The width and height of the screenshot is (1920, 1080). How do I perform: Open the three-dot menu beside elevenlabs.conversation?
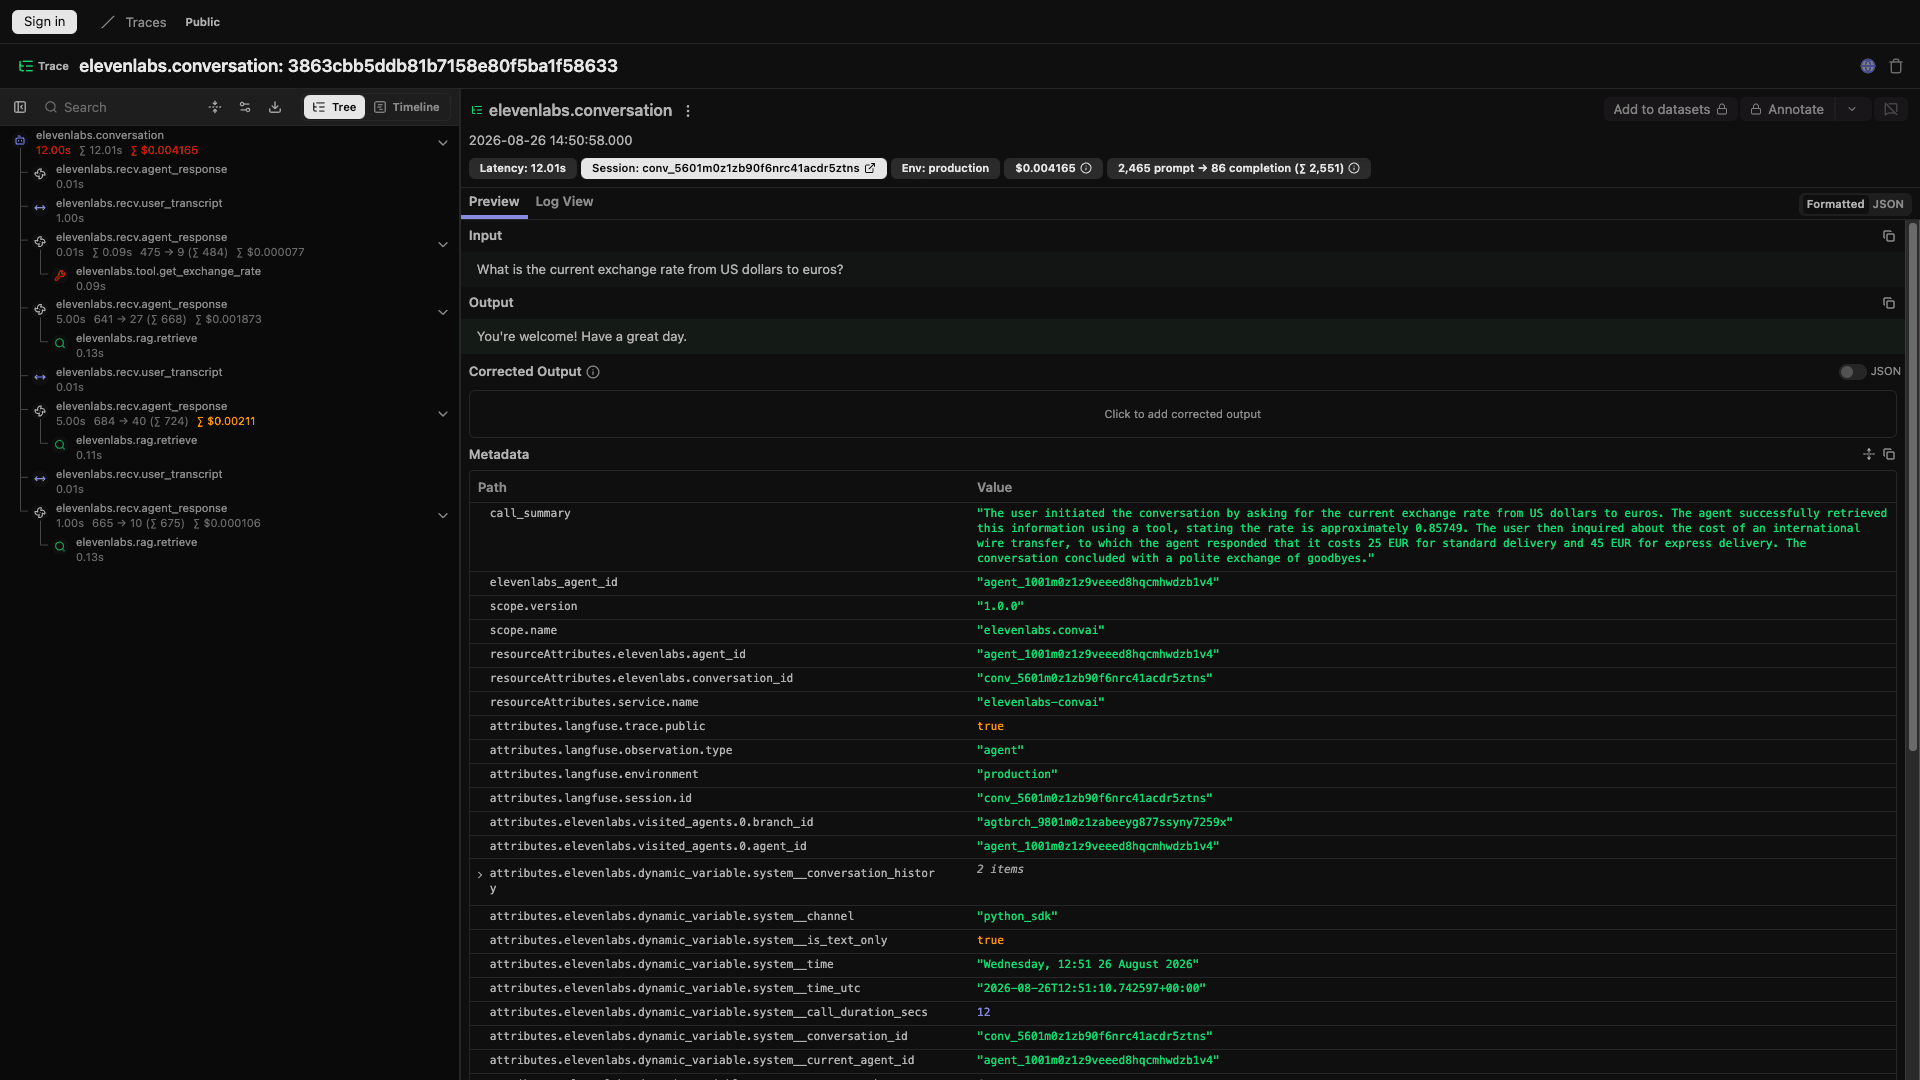pyautogui.click(x=688, y=111)
